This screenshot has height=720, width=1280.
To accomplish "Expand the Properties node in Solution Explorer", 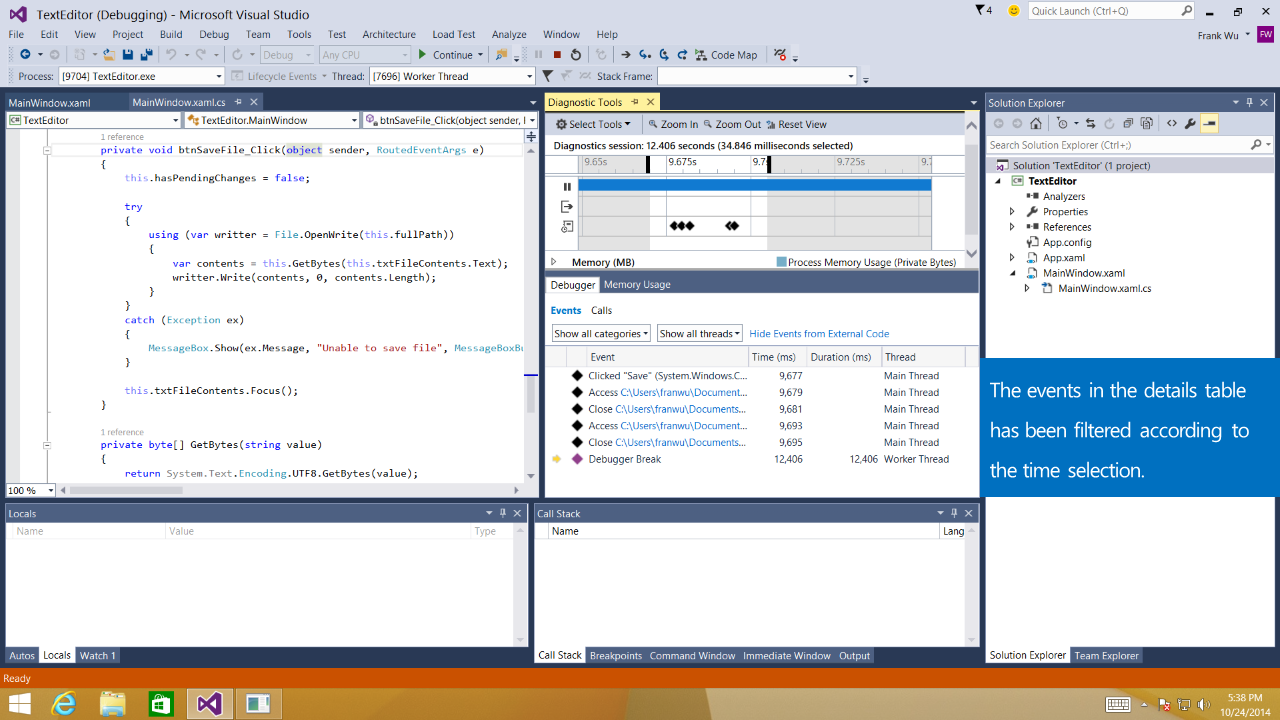I will [x=1012, y=211].
